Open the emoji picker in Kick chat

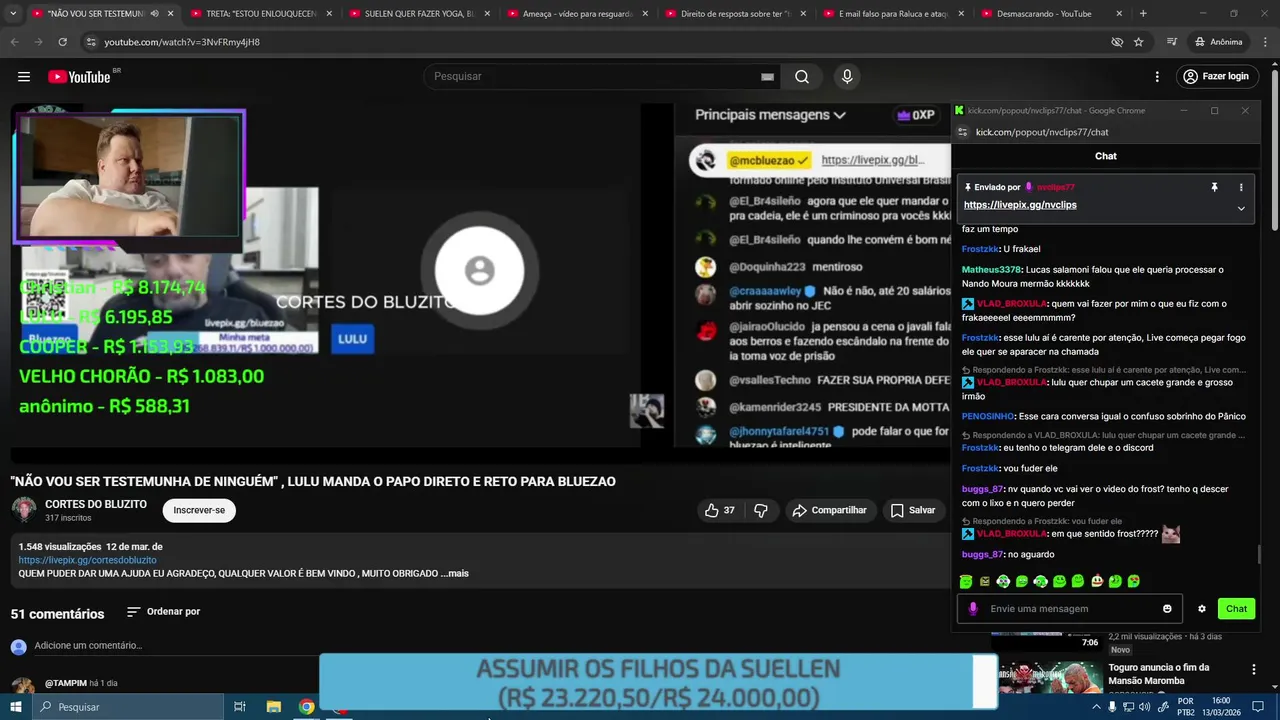click(1167, 609)
